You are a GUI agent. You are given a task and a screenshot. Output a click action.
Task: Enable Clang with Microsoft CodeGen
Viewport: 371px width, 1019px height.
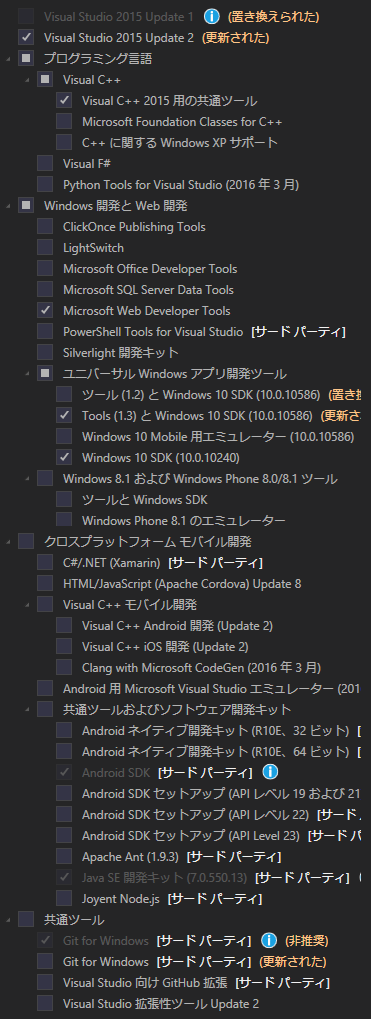pos(64,667)
